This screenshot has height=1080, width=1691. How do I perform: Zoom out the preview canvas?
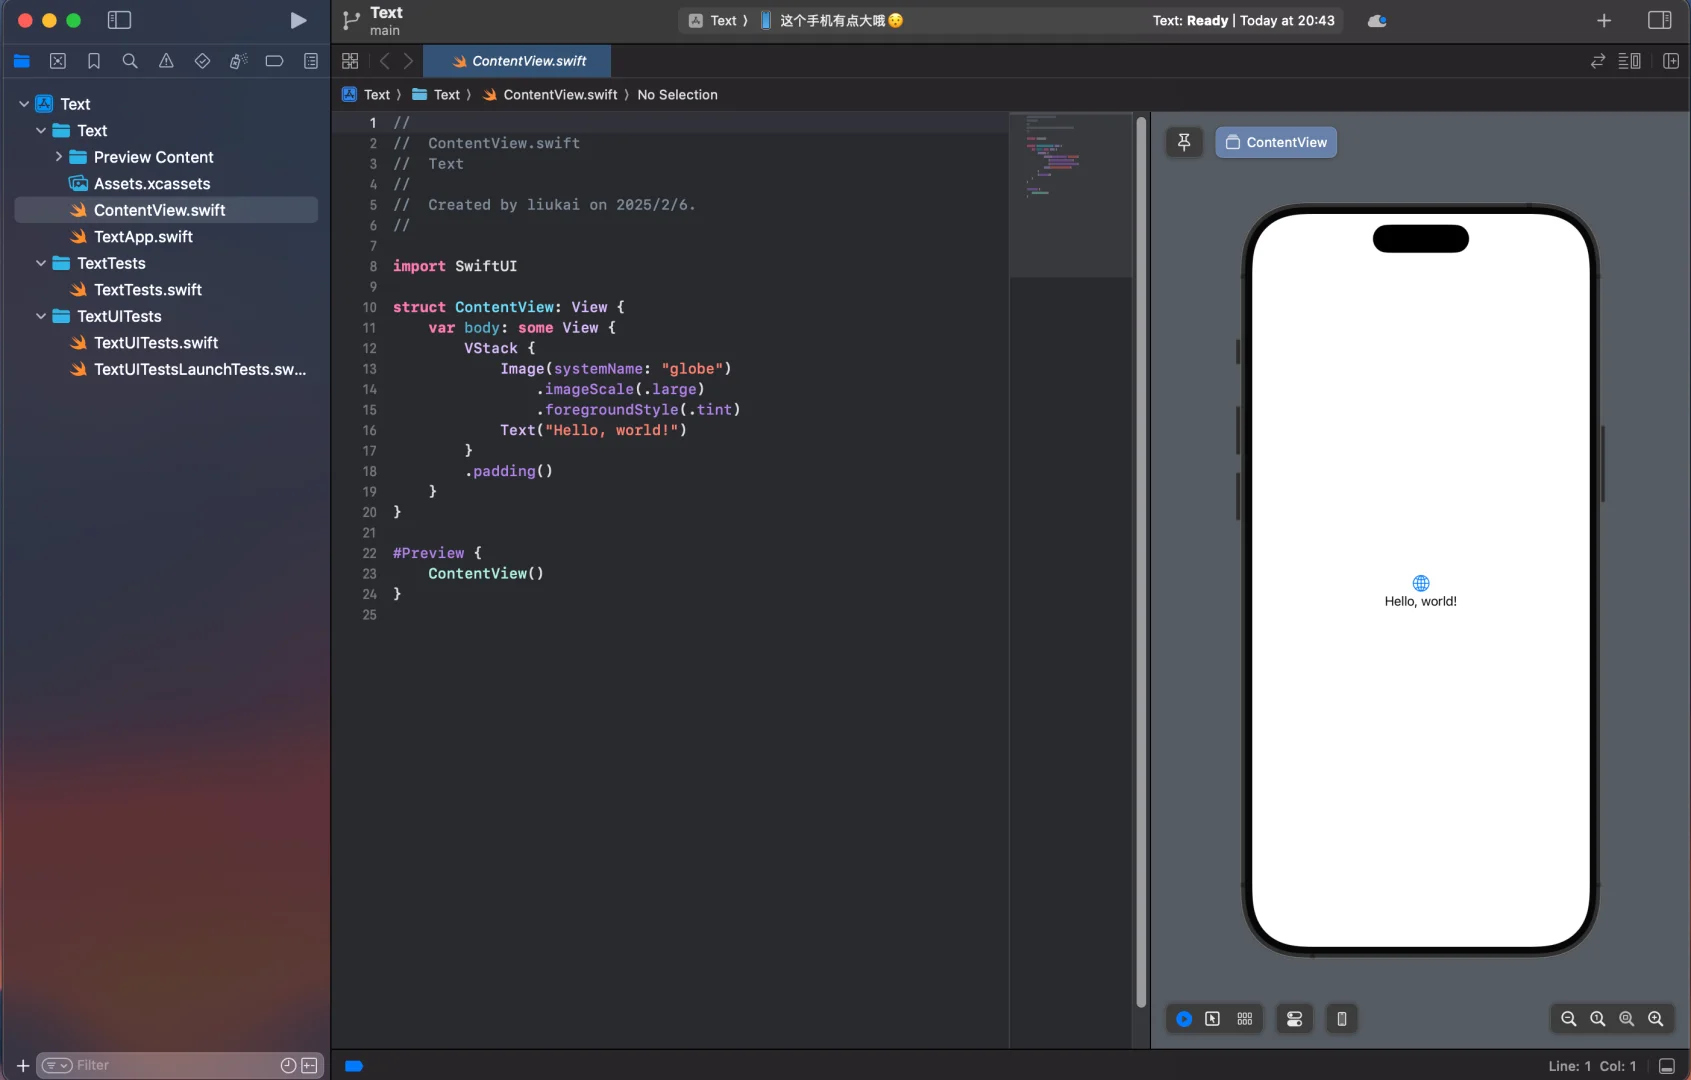pyautogui.click(x=1568, y=1019)
